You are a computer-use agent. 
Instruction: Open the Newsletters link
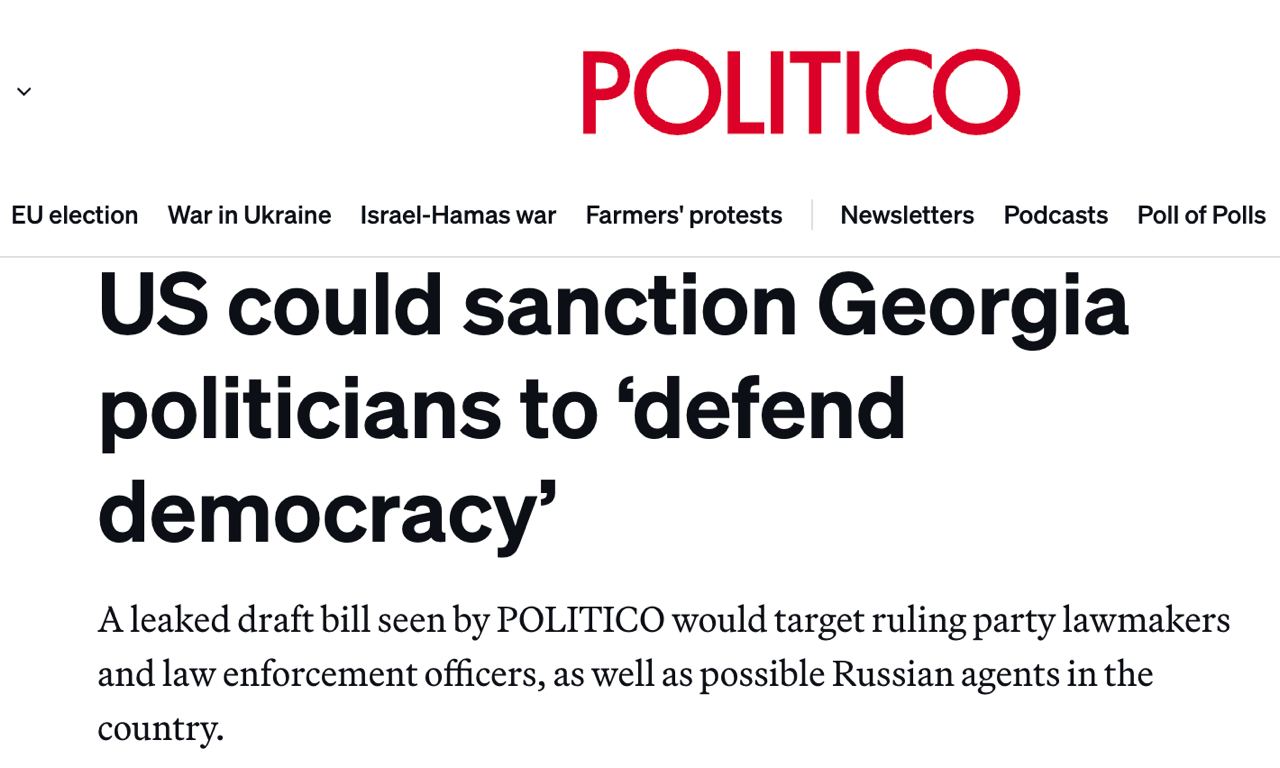(x=907, y=215)
